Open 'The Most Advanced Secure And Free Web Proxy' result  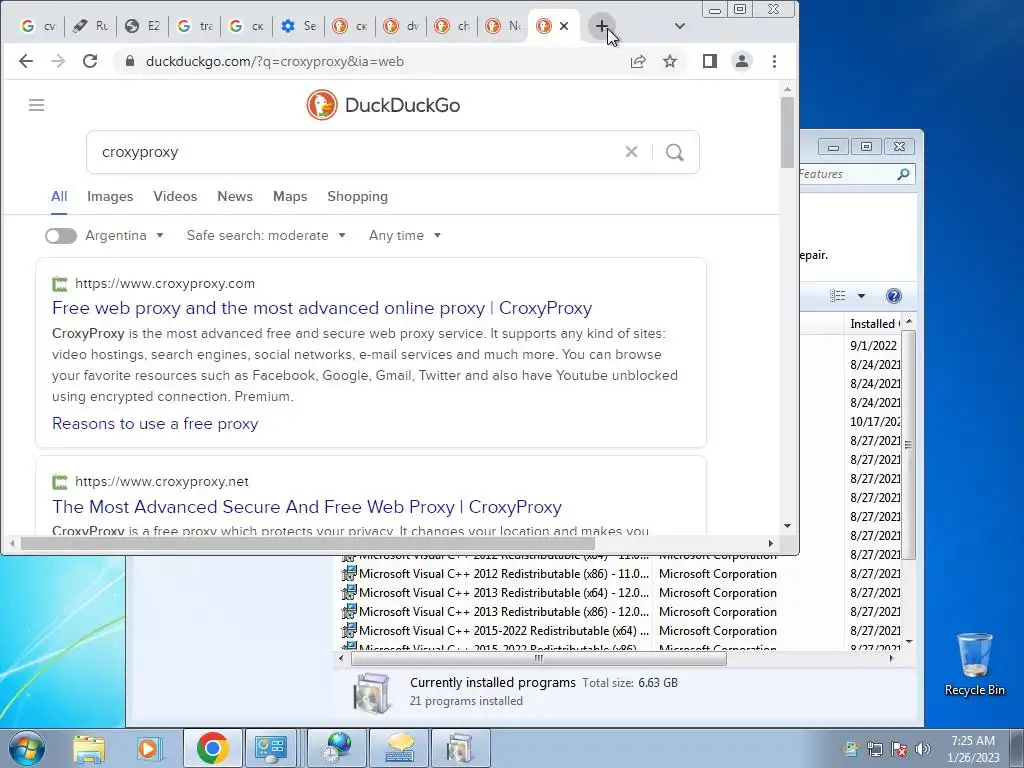coord(307,507)
